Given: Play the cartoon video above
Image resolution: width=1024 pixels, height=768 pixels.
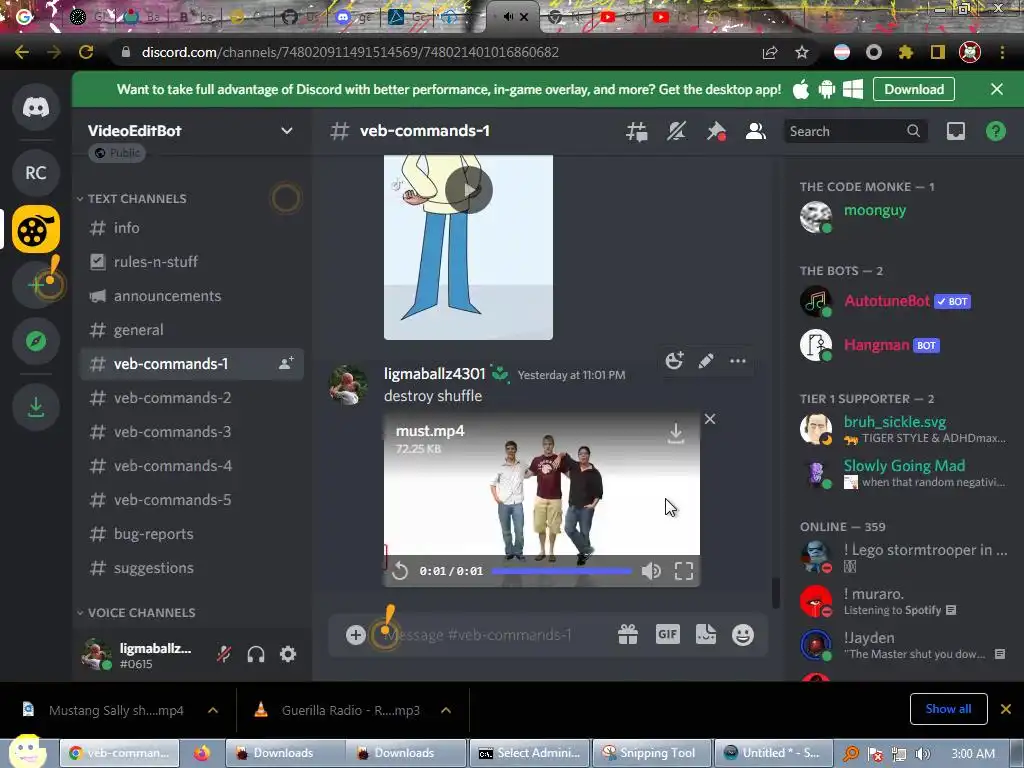Looking at the screenshot, I should (x=469, y=189).
